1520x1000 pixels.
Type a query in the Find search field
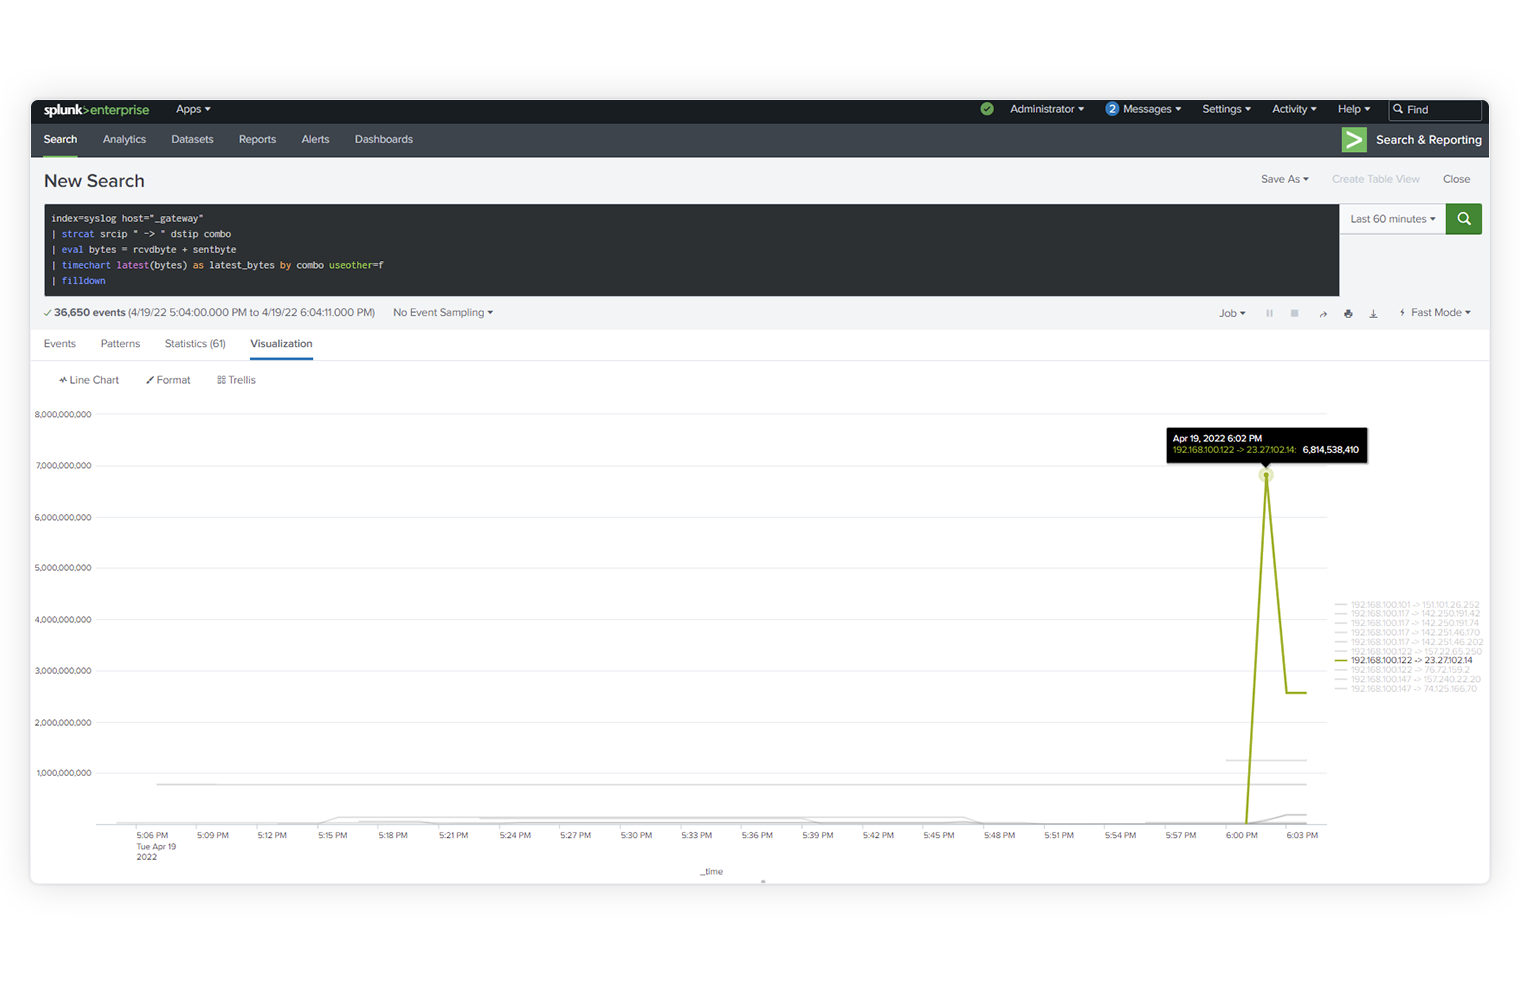coord(1440,110)
